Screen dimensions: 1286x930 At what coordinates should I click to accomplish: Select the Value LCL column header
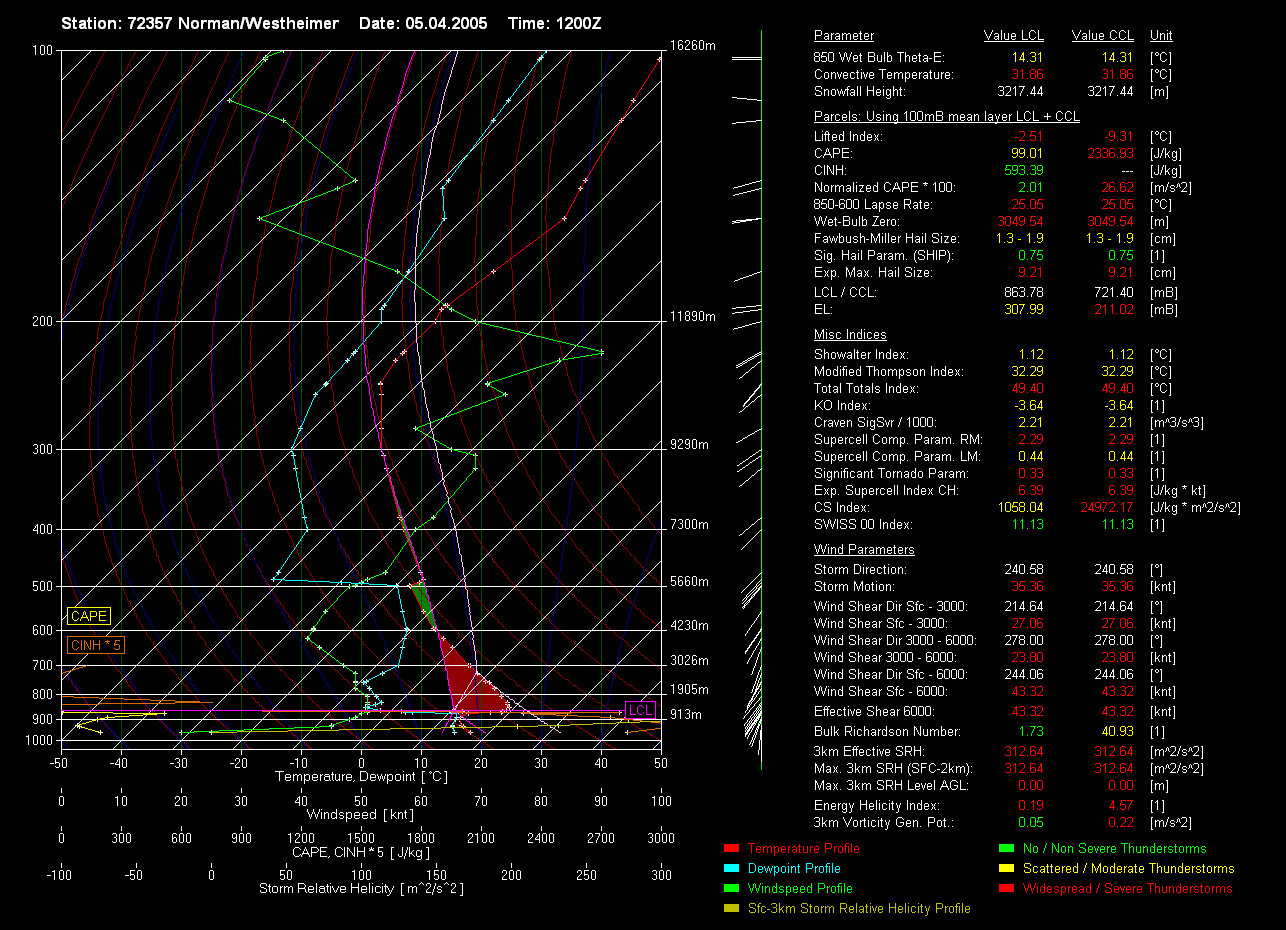click(1013, 36)
